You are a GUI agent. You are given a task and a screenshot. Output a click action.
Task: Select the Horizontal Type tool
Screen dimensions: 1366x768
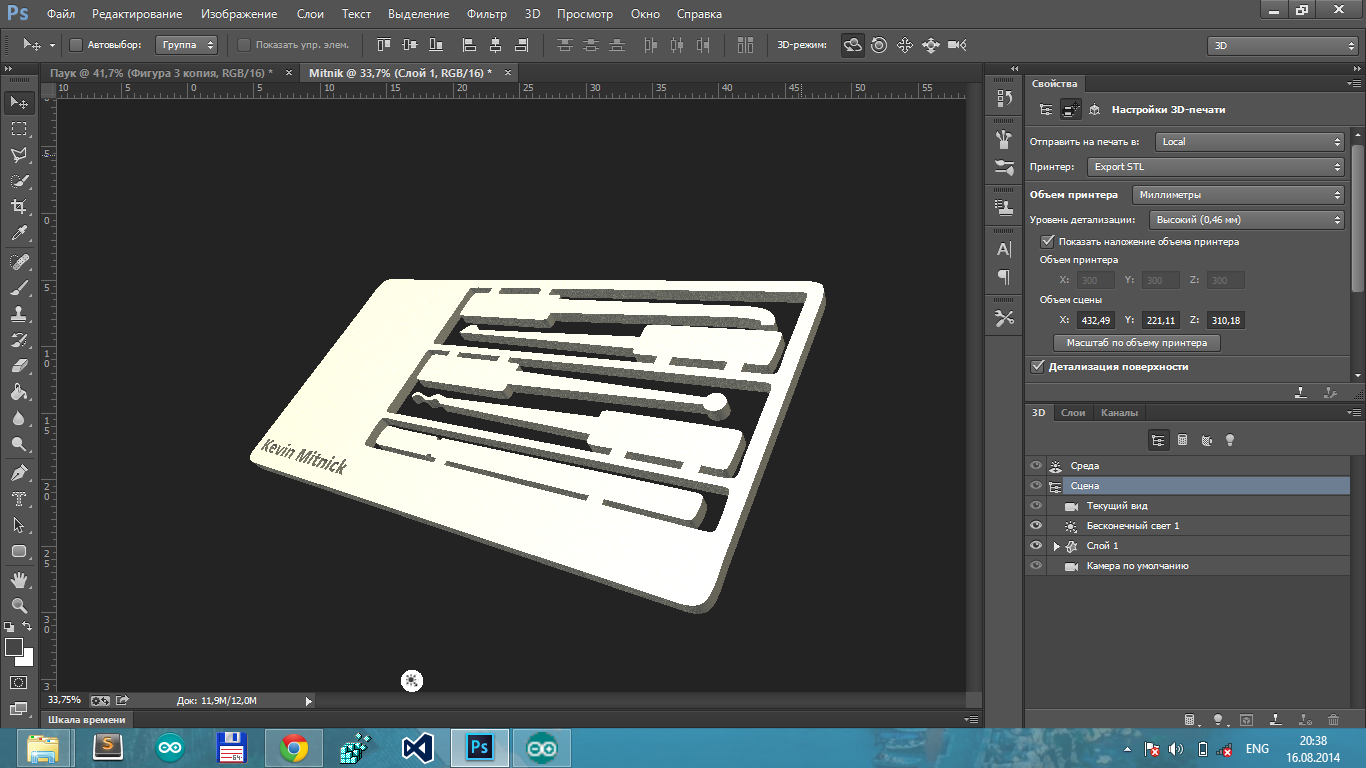pyautogui.click(x=18, y=498)
